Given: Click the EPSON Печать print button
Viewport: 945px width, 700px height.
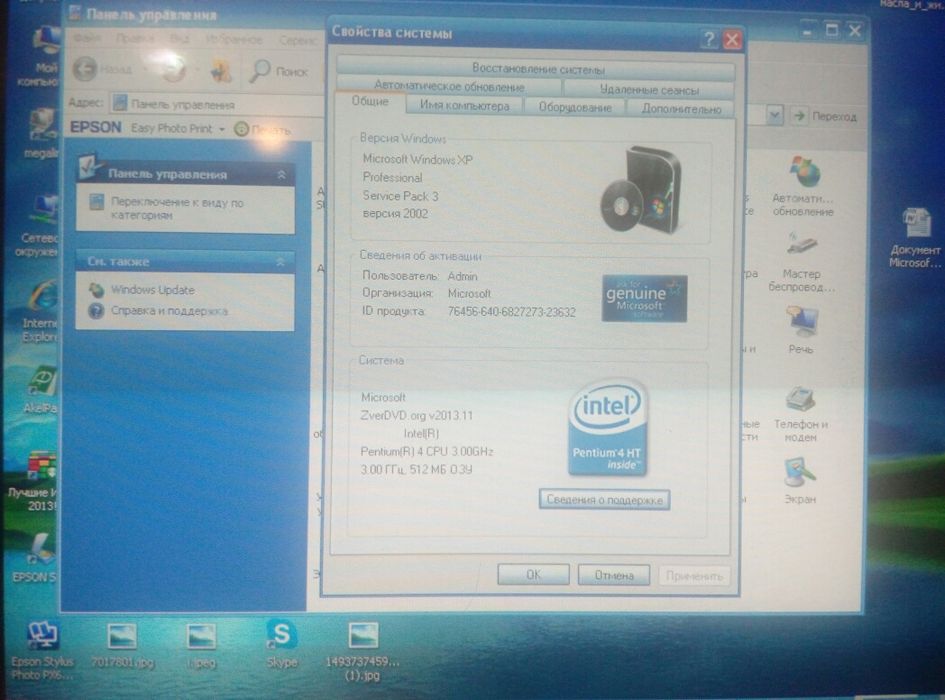Looking at the screenshot, I should tap(263, 129).
